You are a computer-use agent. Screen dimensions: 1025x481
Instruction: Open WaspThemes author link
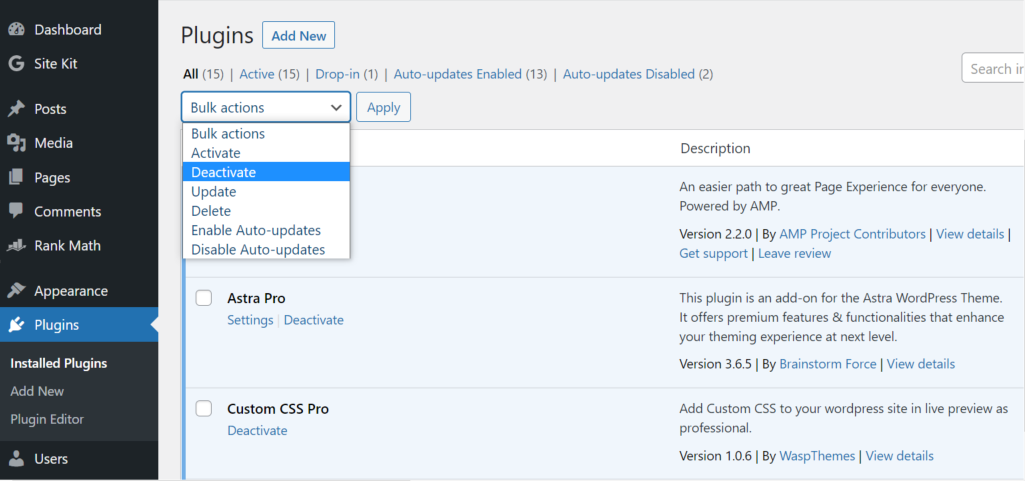(x=817, y=456)
